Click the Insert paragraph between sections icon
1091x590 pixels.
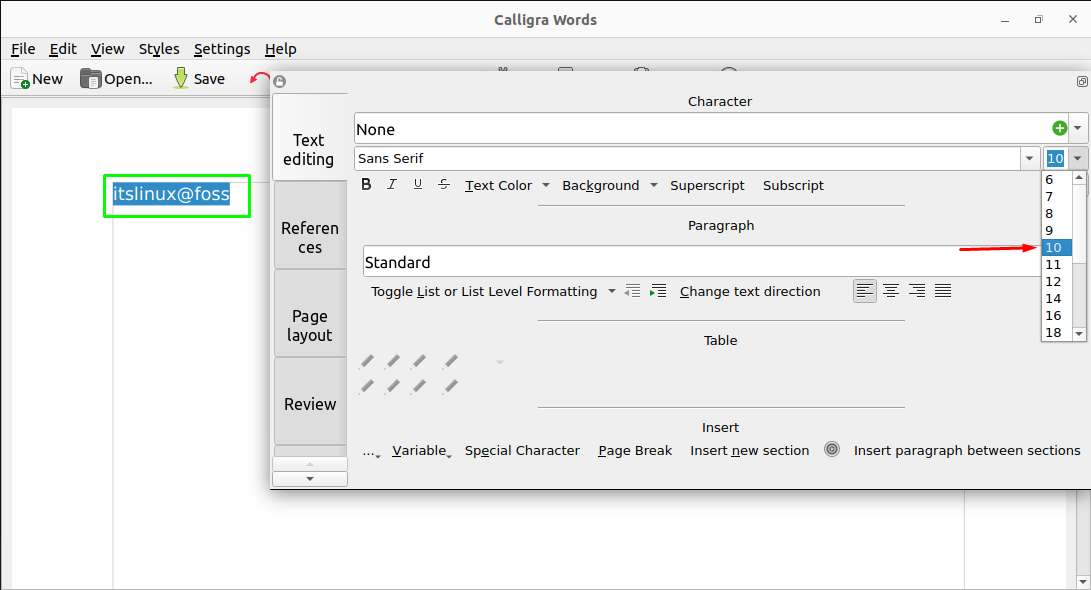[832, 449]
